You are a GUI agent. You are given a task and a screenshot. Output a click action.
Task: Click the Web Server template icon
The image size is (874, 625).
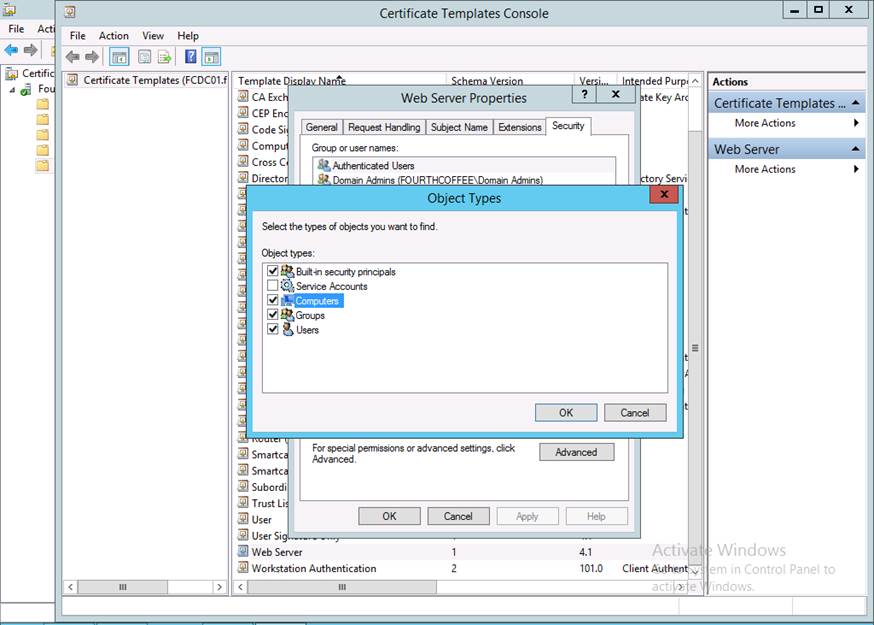(243, 552)
